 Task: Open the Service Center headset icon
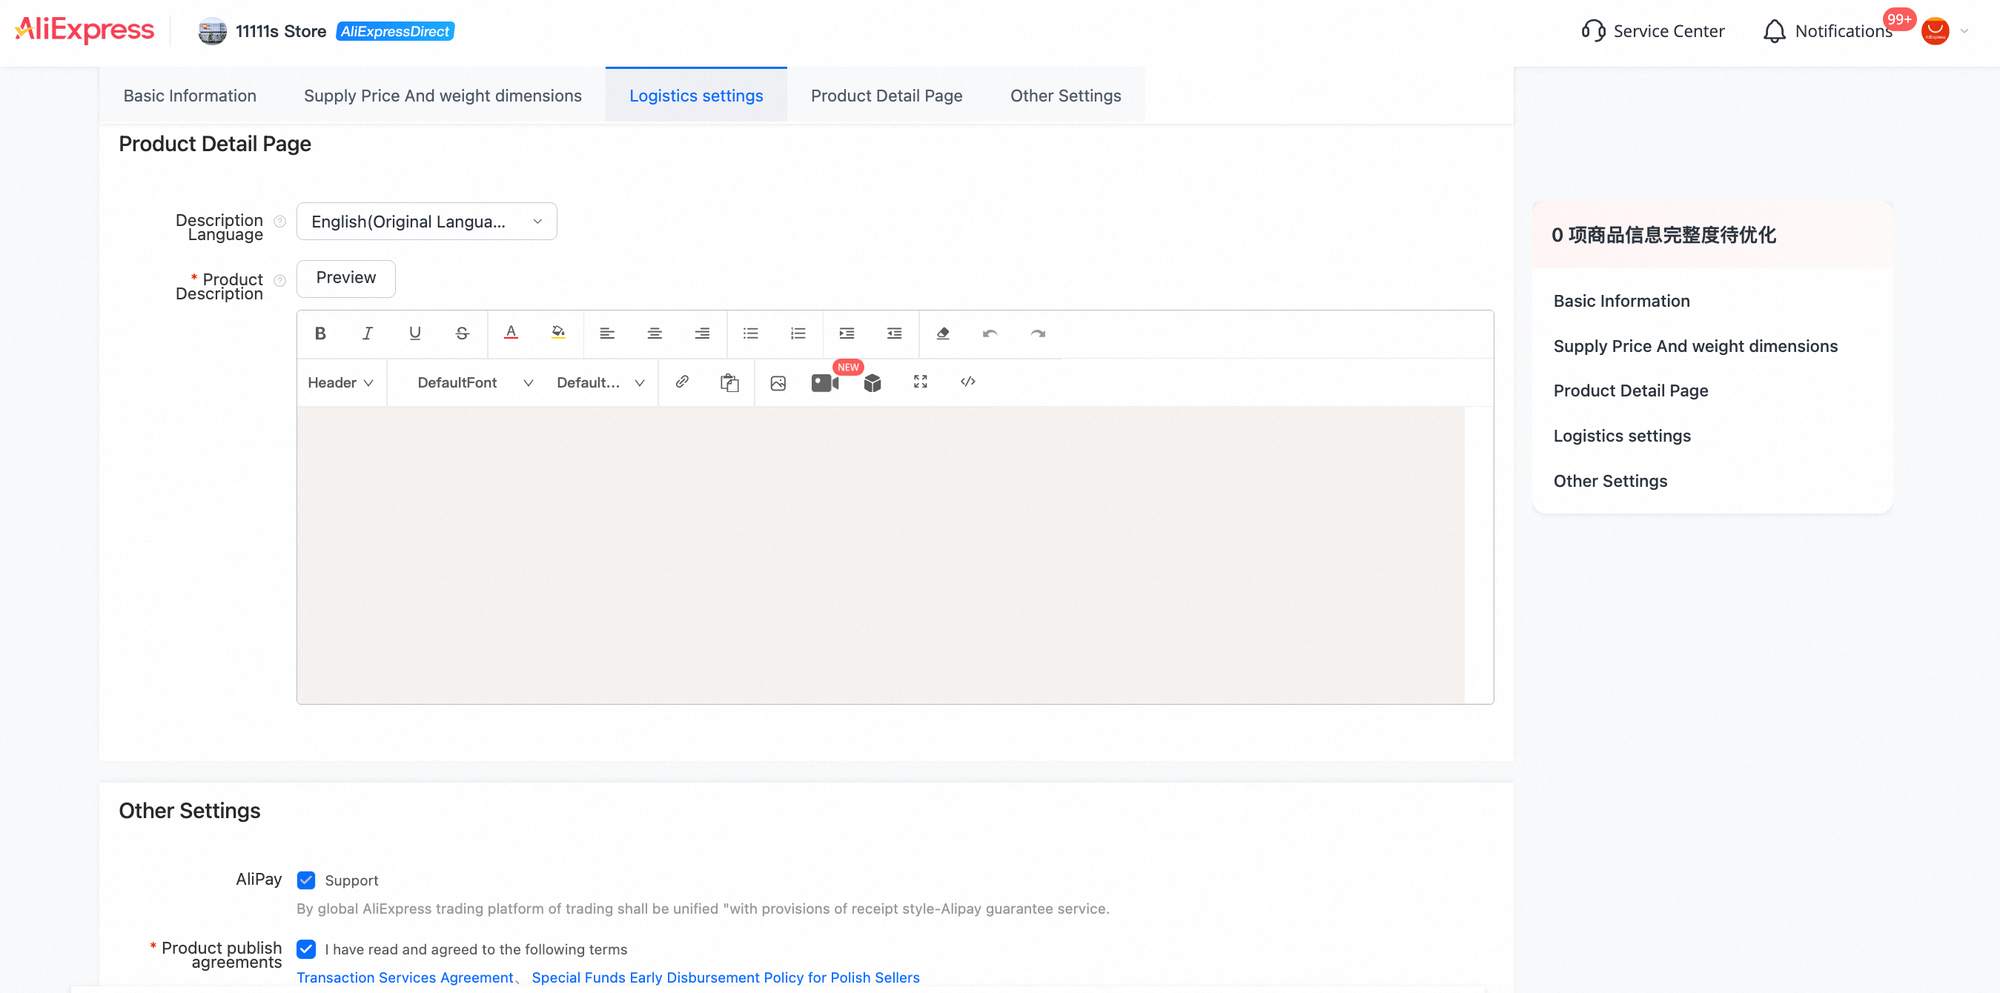tap(1593, 31)
